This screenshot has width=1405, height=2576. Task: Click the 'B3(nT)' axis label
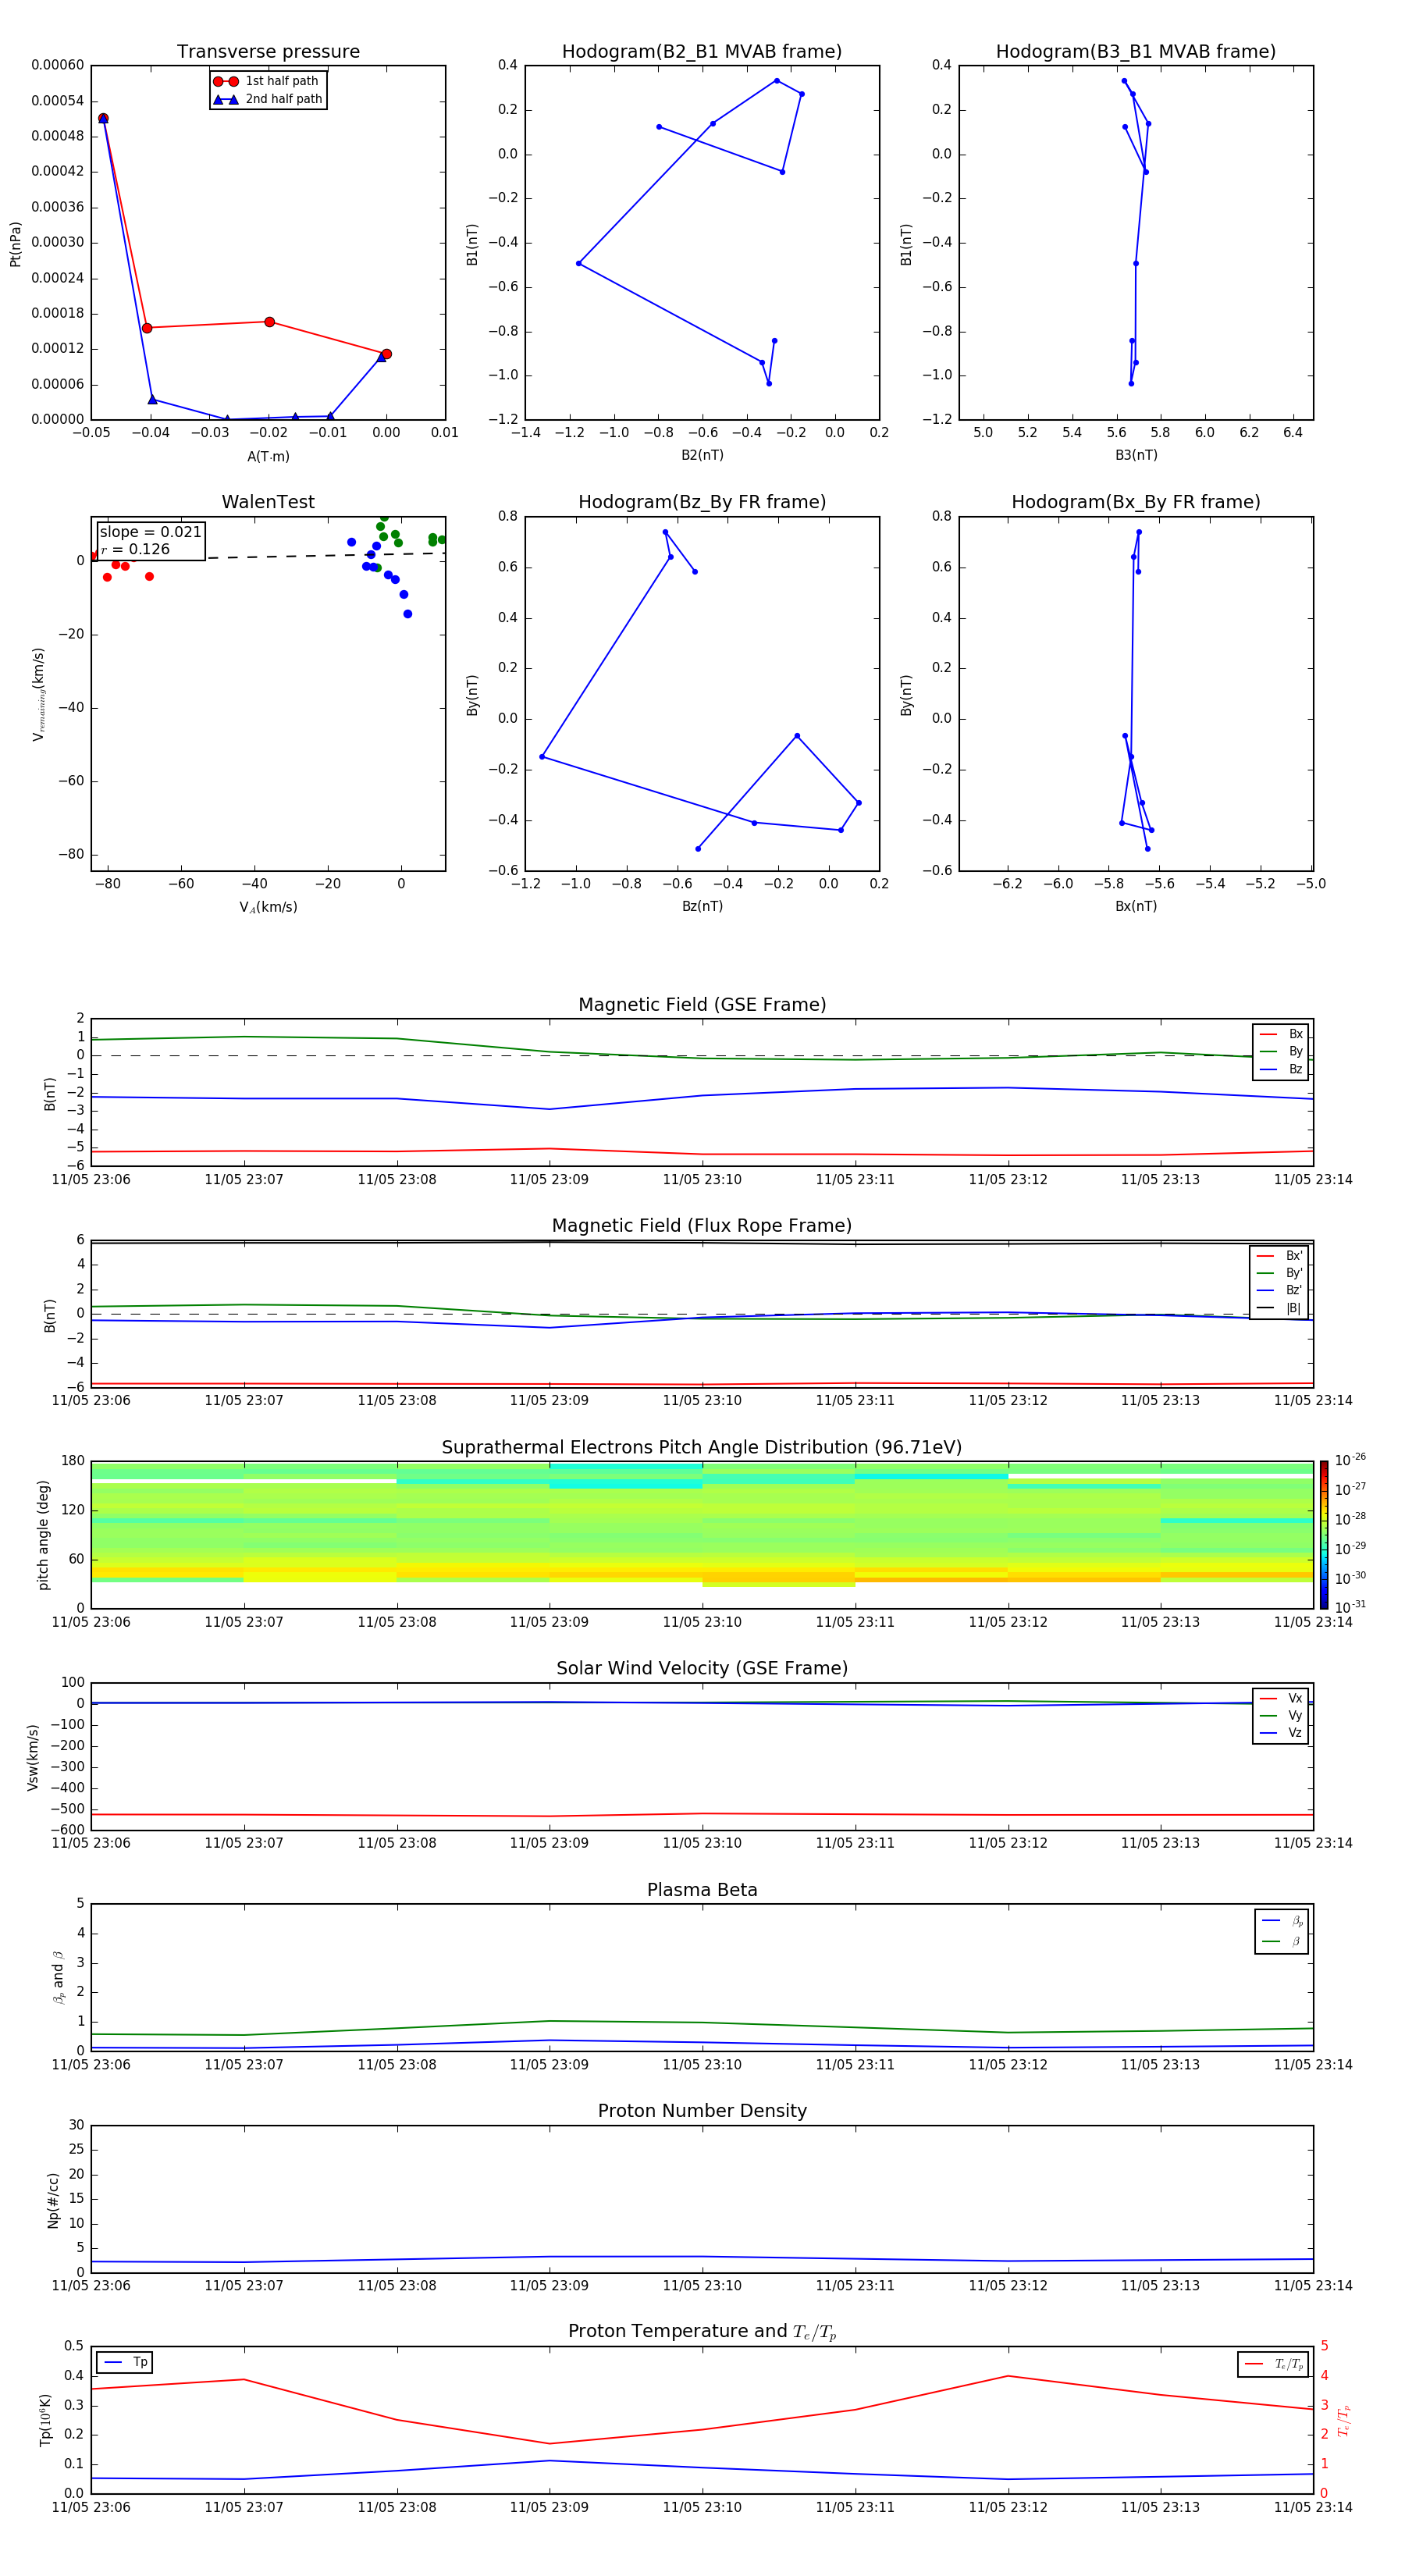point(1136,455)
